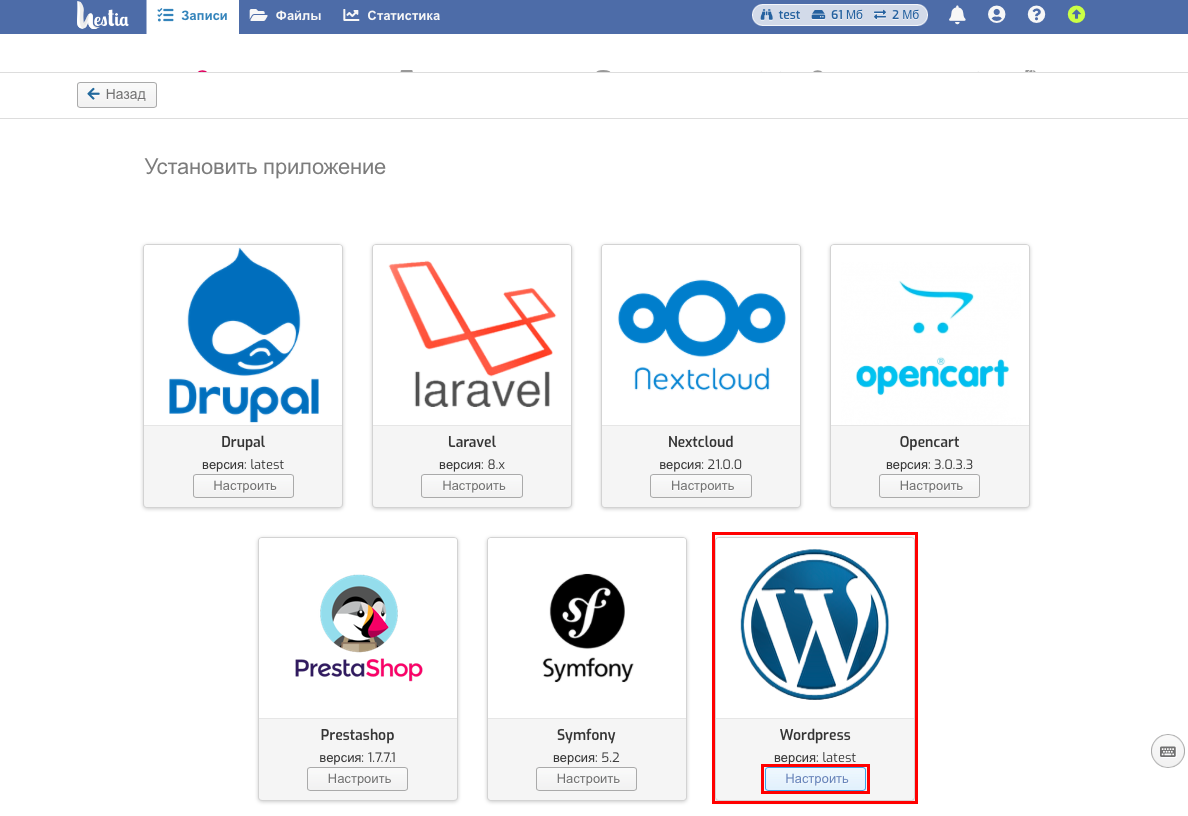Click the Nextcloud logo image
The width and height of the screenshot is (1188, 816).
[702, 336]
